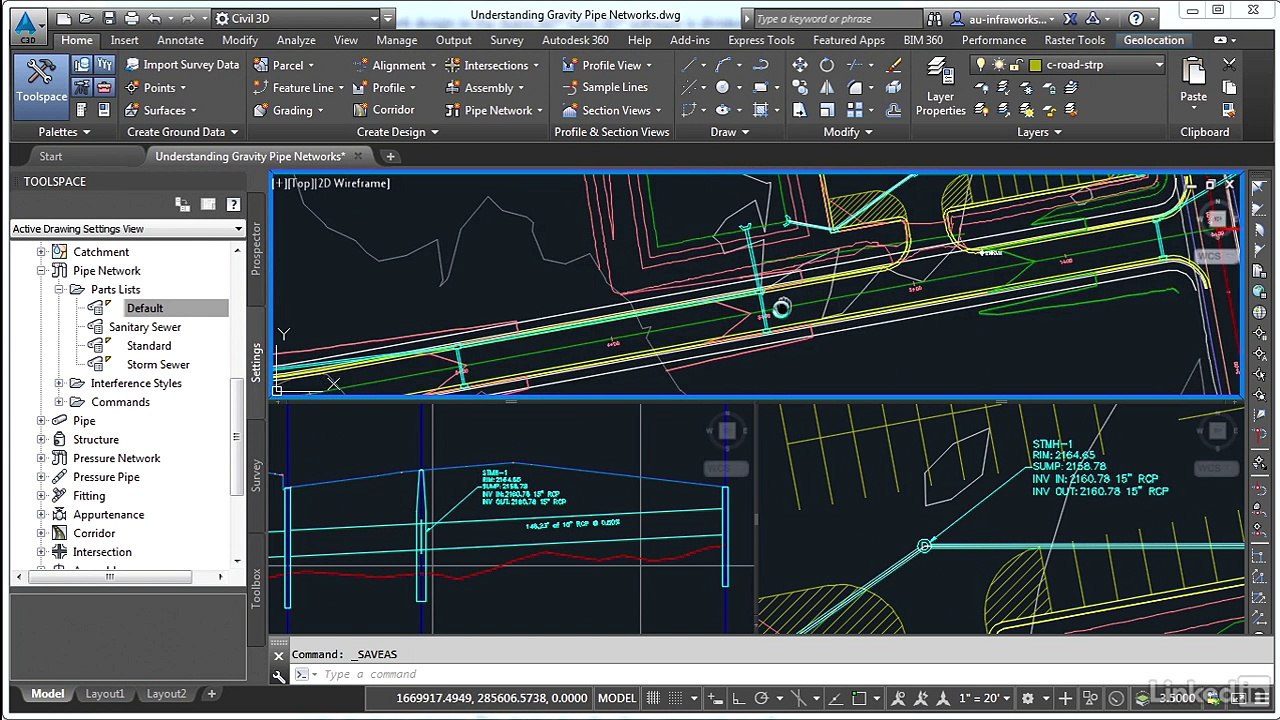Image resolution: width=1280 pixels, height=720 pixels.
Task: Select the Sanitary Sewer parts list
Action: (x=144, y=327)
